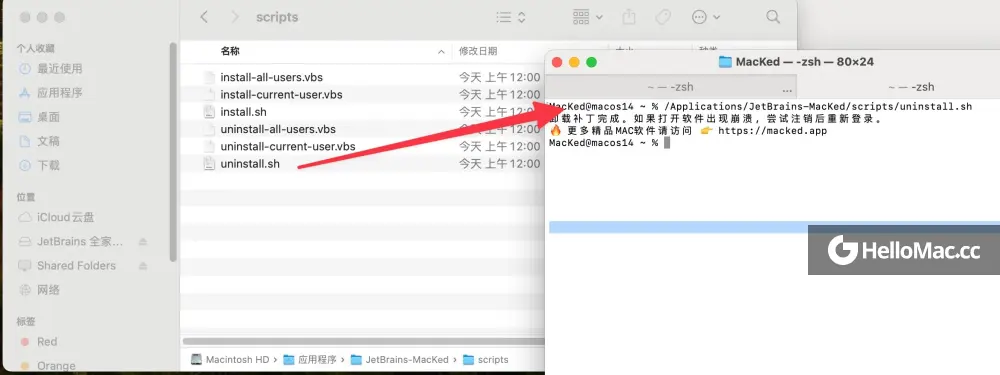
Task: Sort files by 修改日期 column
Action: point(478,51)
